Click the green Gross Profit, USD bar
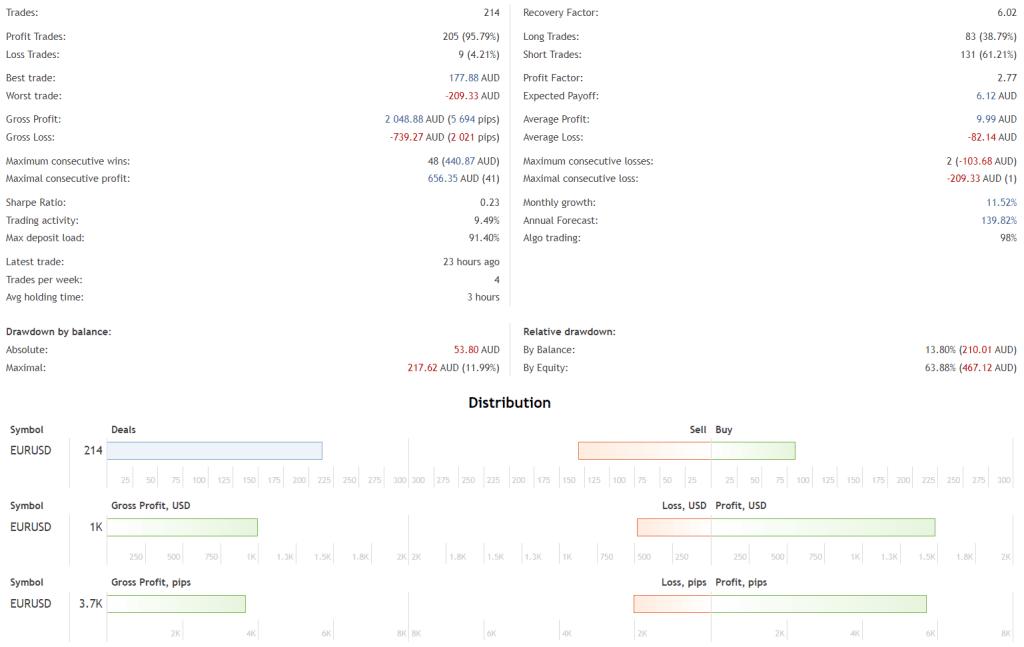 tap(182, 527)
